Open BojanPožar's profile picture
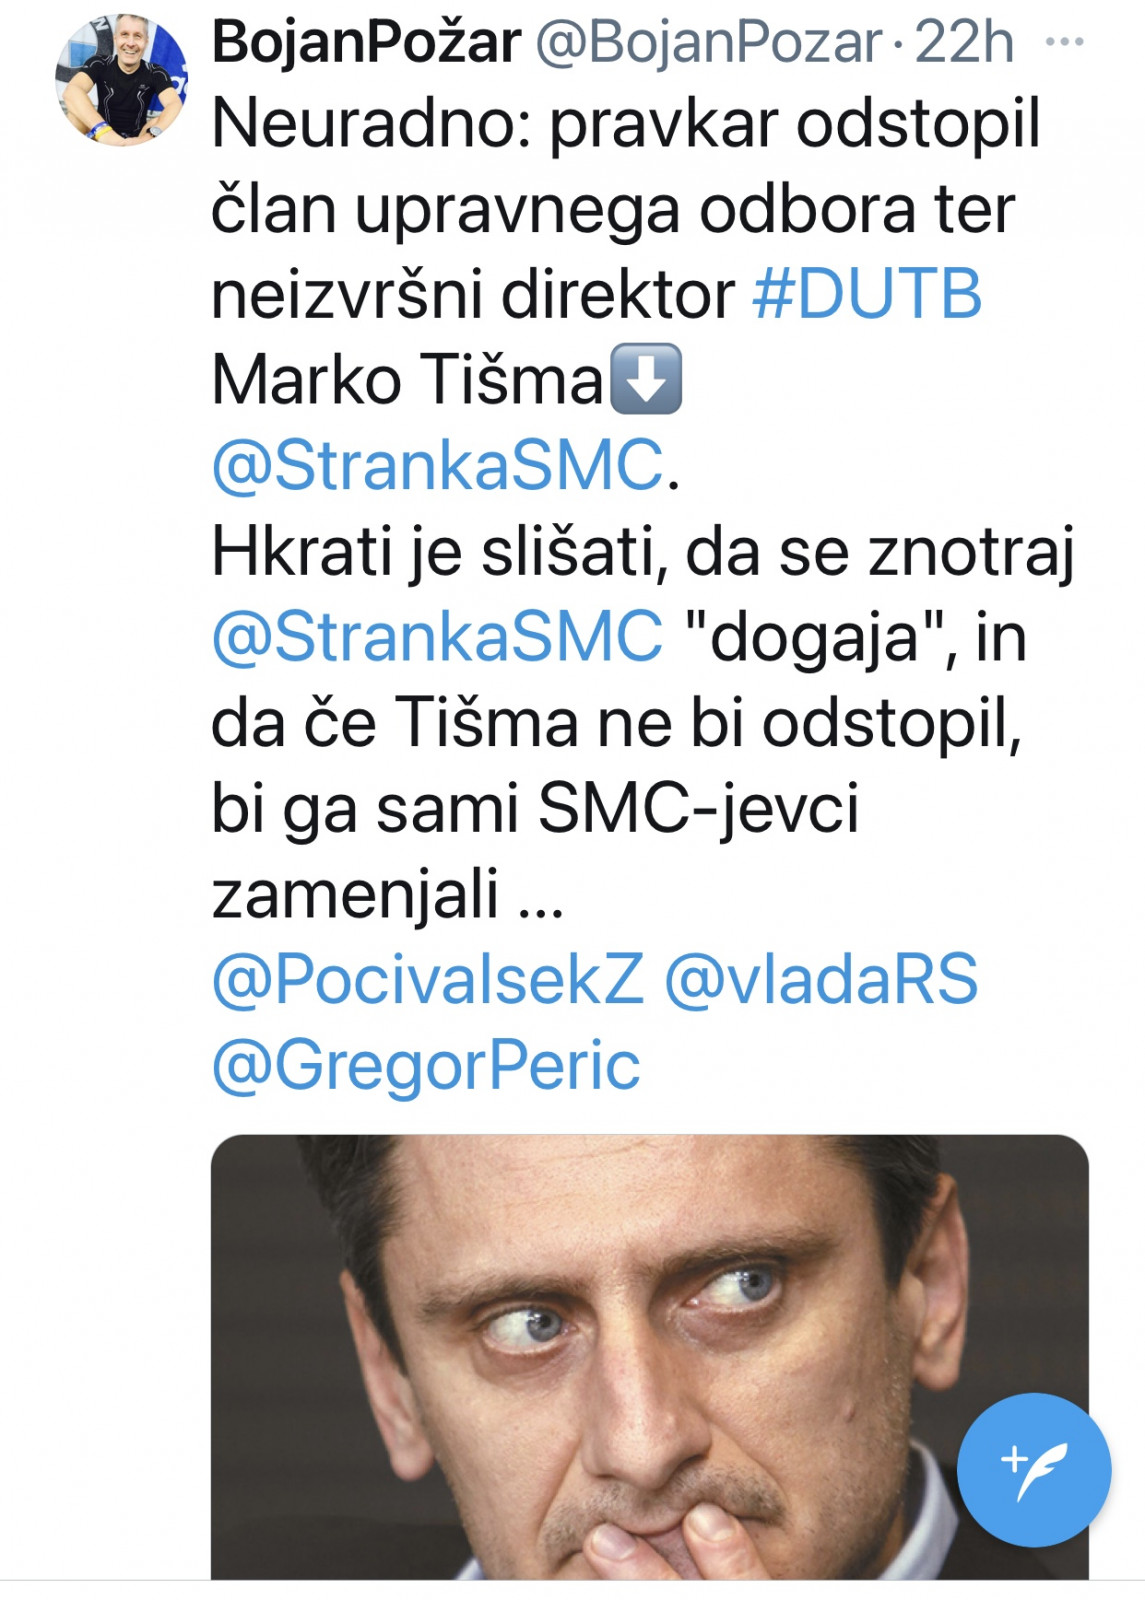This screenshot has height=1600, width=1145. 121,80
